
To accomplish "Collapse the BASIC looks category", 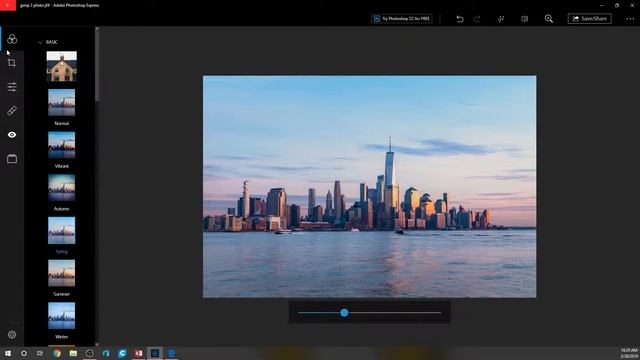I will click(x=40, y=42).
